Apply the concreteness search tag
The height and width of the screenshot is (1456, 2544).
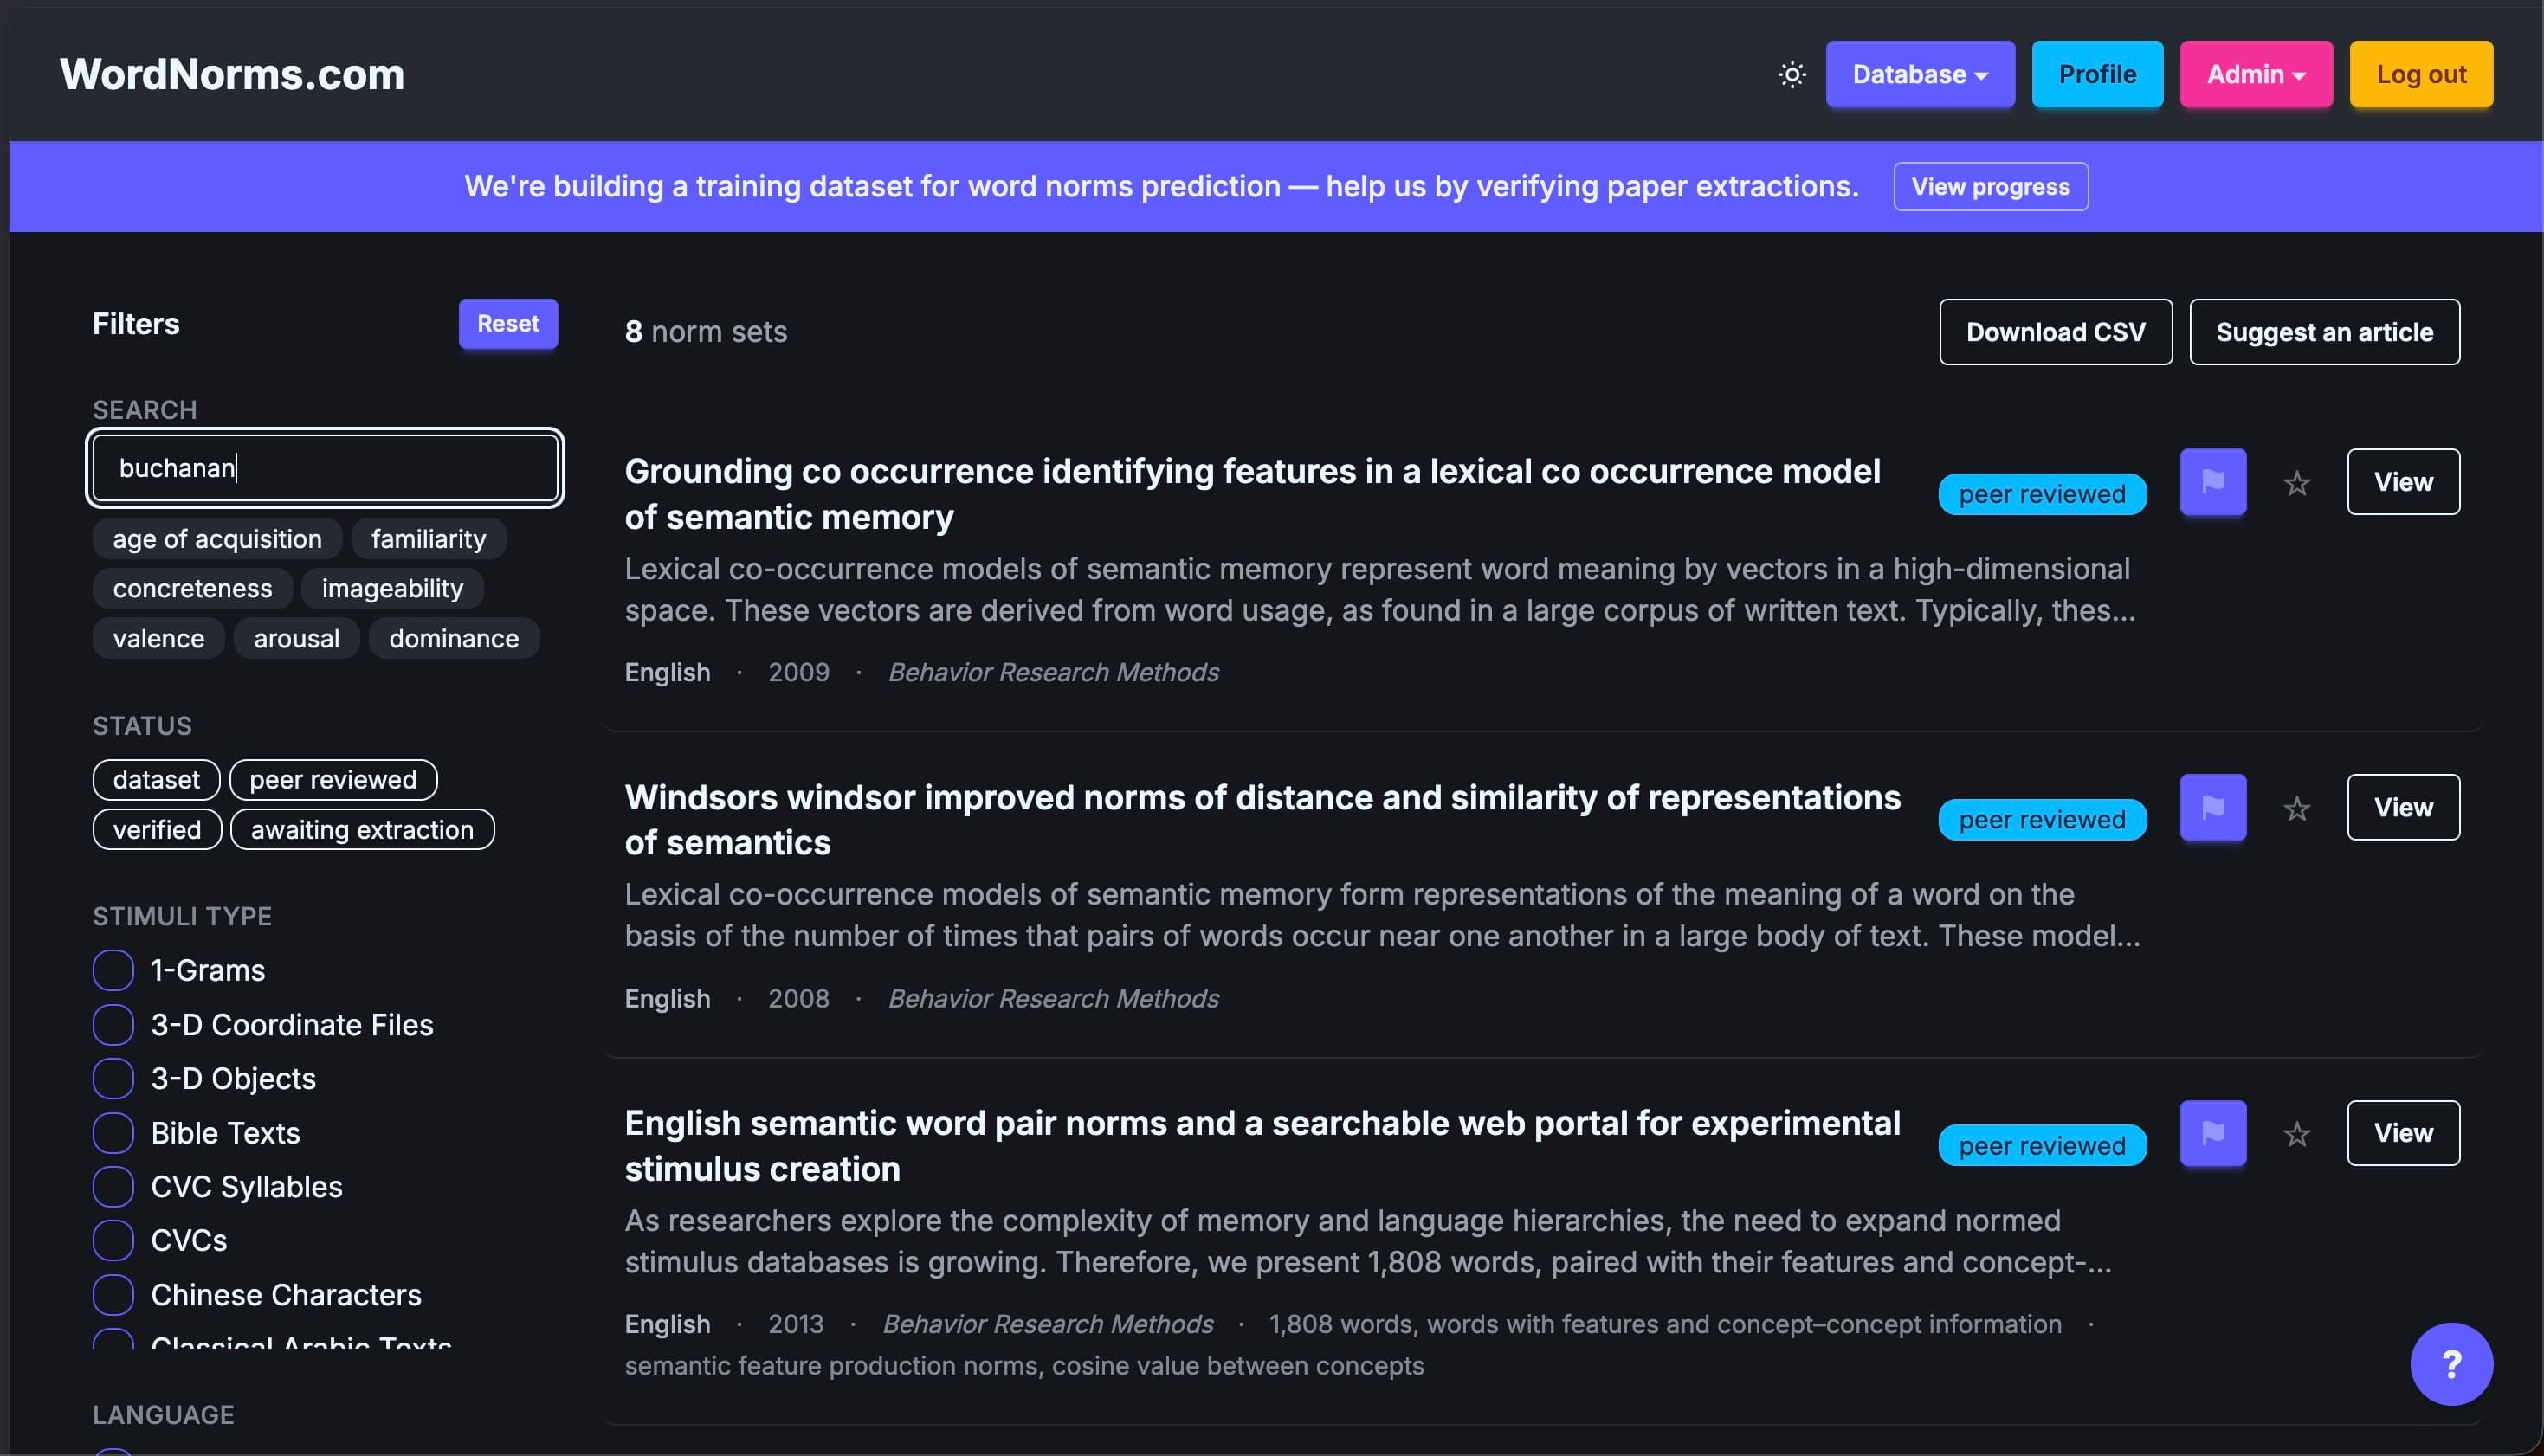click(192, 588)
